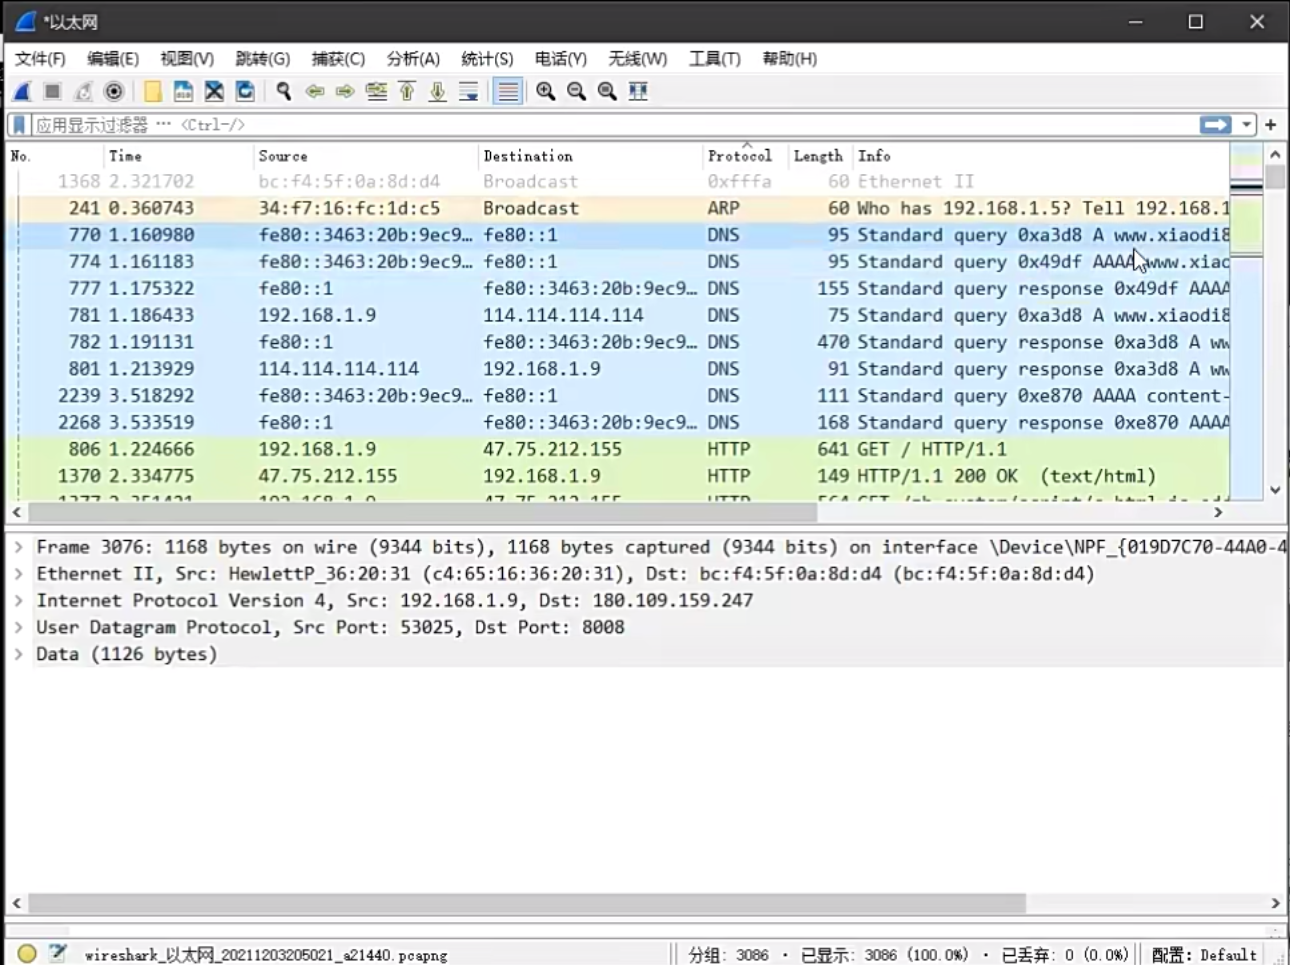Sort by the Info column header

click(1040, 156)
